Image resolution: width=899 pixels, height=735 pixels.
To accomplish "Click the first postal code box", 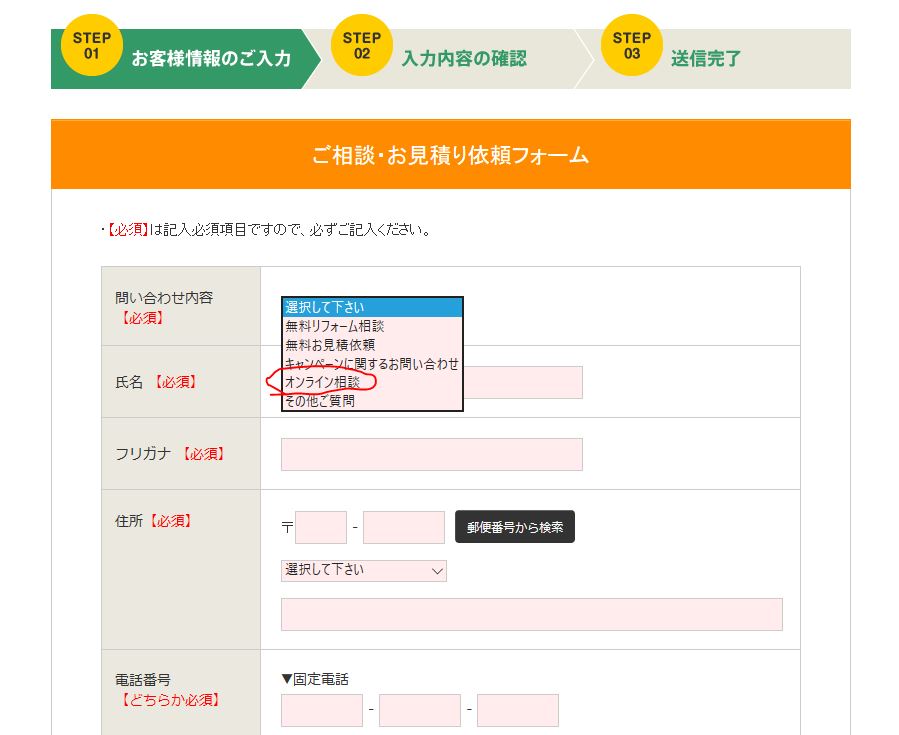I will coord(321,527).
